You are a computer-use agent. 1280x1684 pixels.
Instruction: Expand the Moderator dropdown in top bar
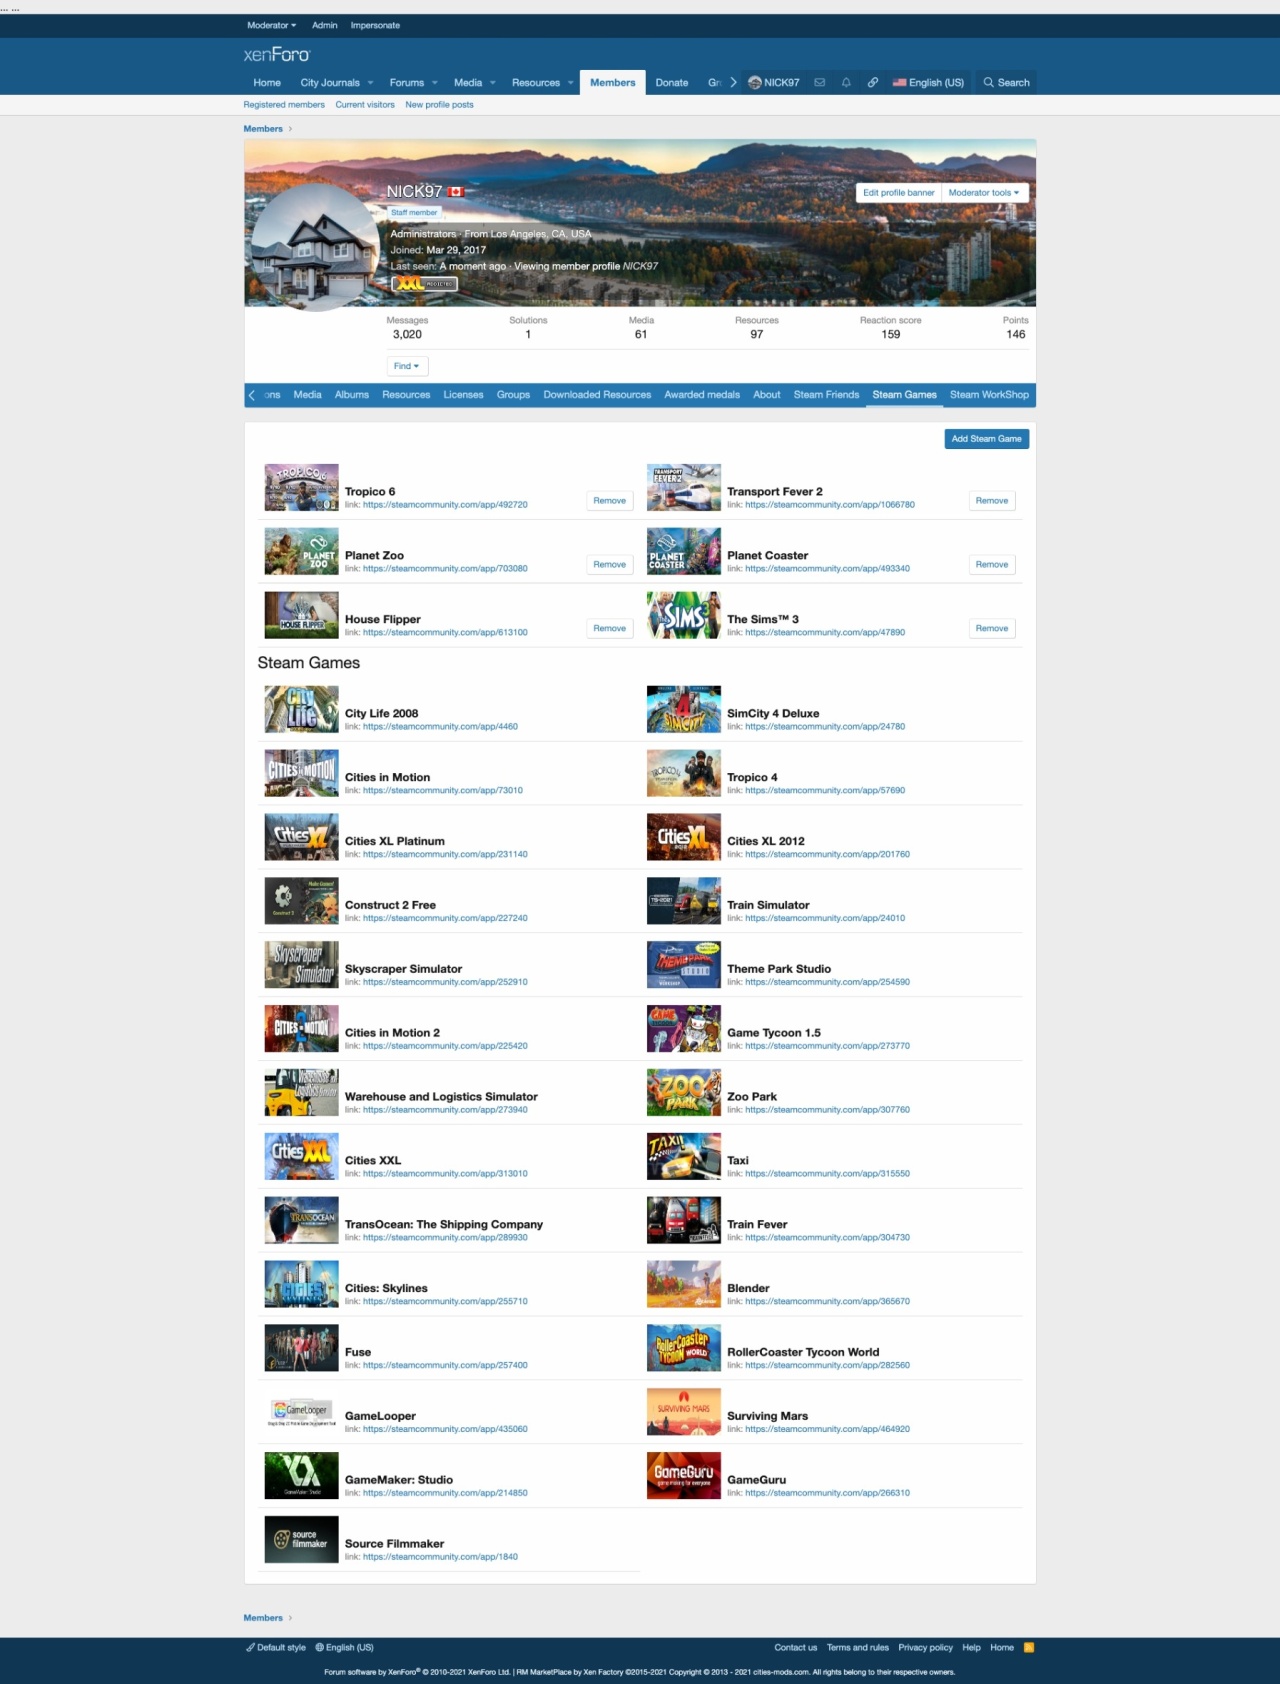point(271,25)
